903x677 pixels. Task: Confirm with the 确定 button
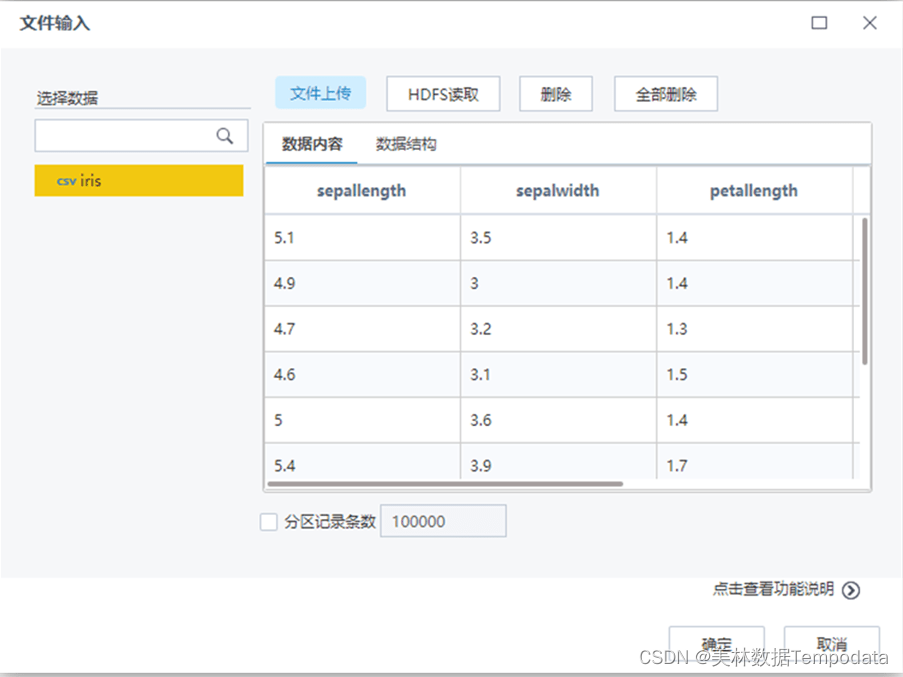pos(716,644)
